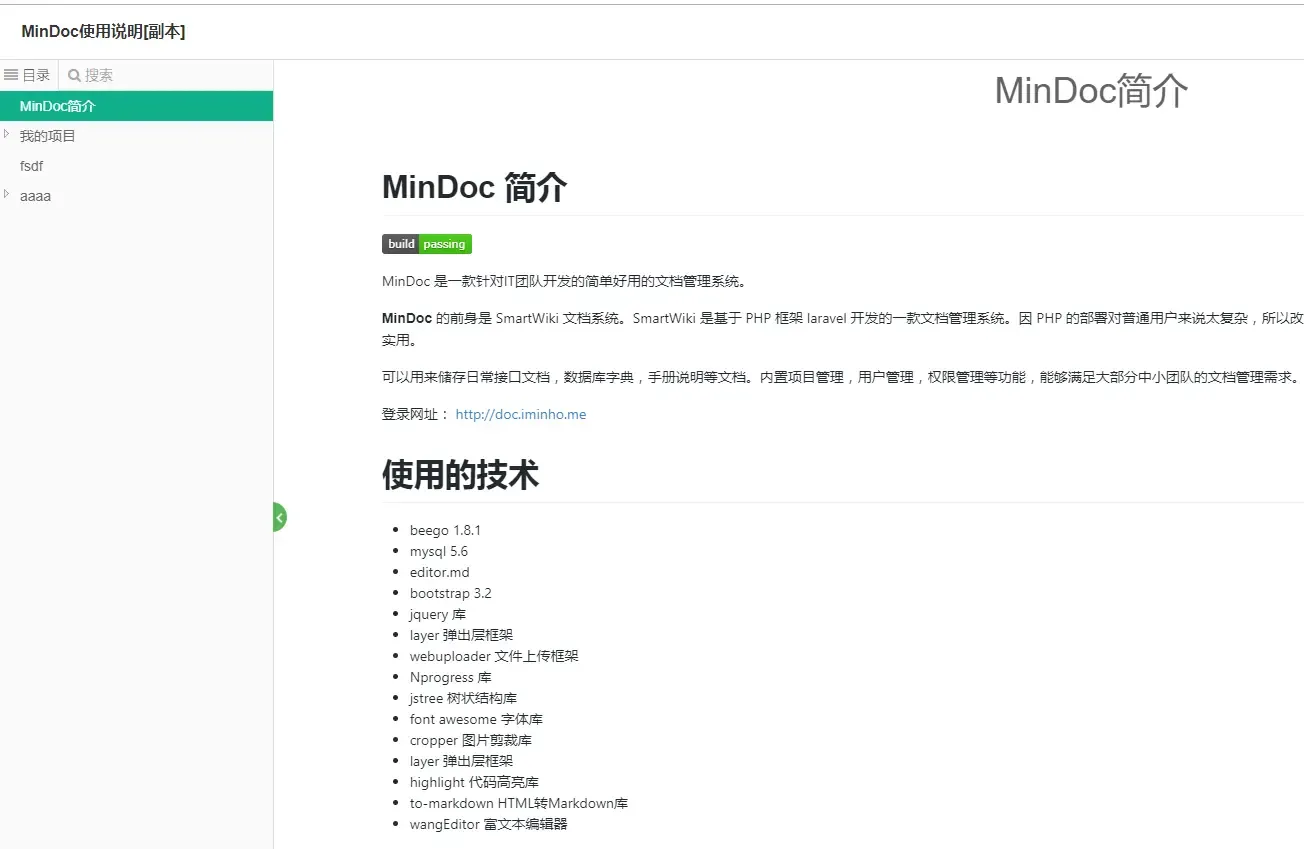
Task: Click the editor.md list item
Action: pos(440,572)
